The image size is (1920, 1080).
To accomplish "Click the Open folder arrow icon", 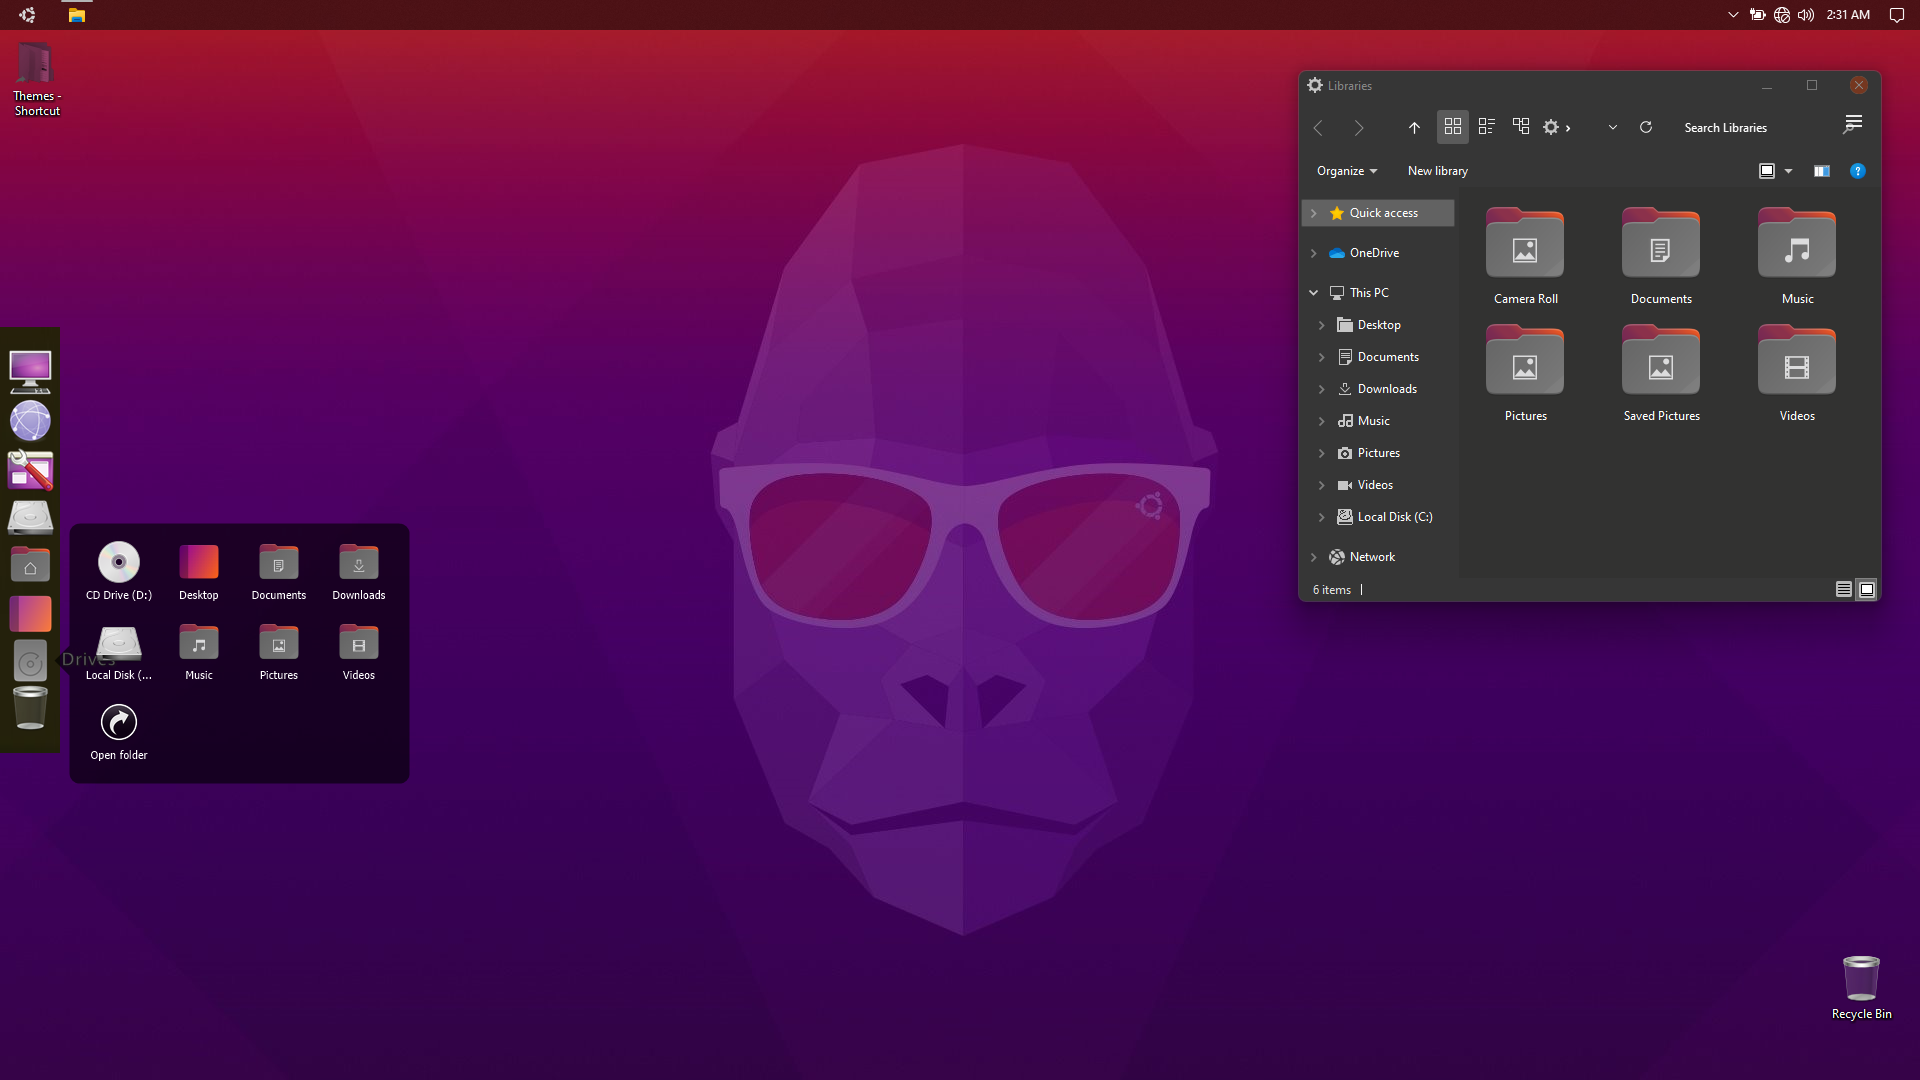I will coord(119,723).
